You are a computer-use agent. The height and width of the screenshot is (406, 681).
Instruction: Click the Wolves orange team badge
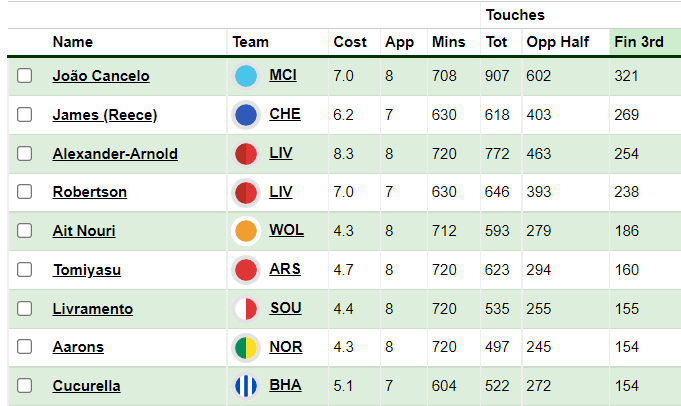[x=246, y=231]
